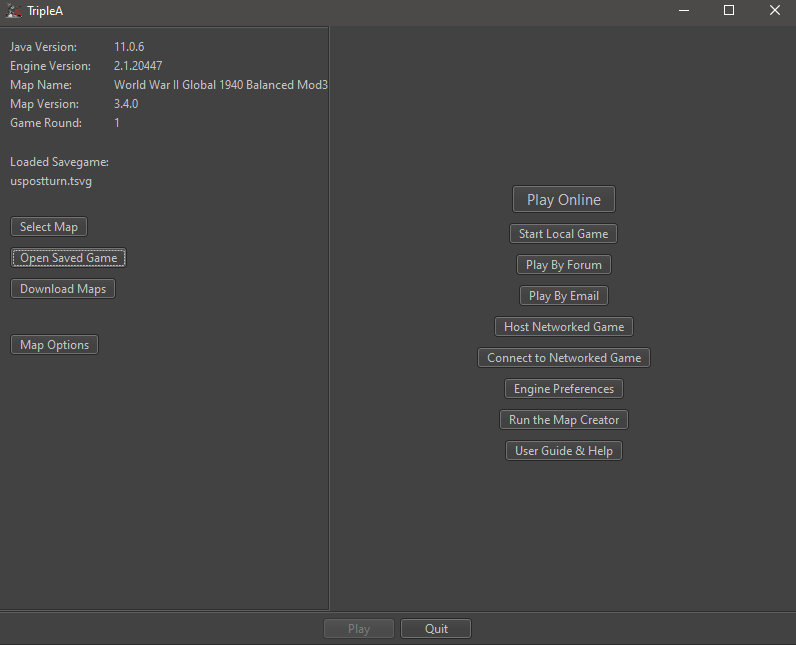
Task: Open a saved game file
Action: pos(69,258)
